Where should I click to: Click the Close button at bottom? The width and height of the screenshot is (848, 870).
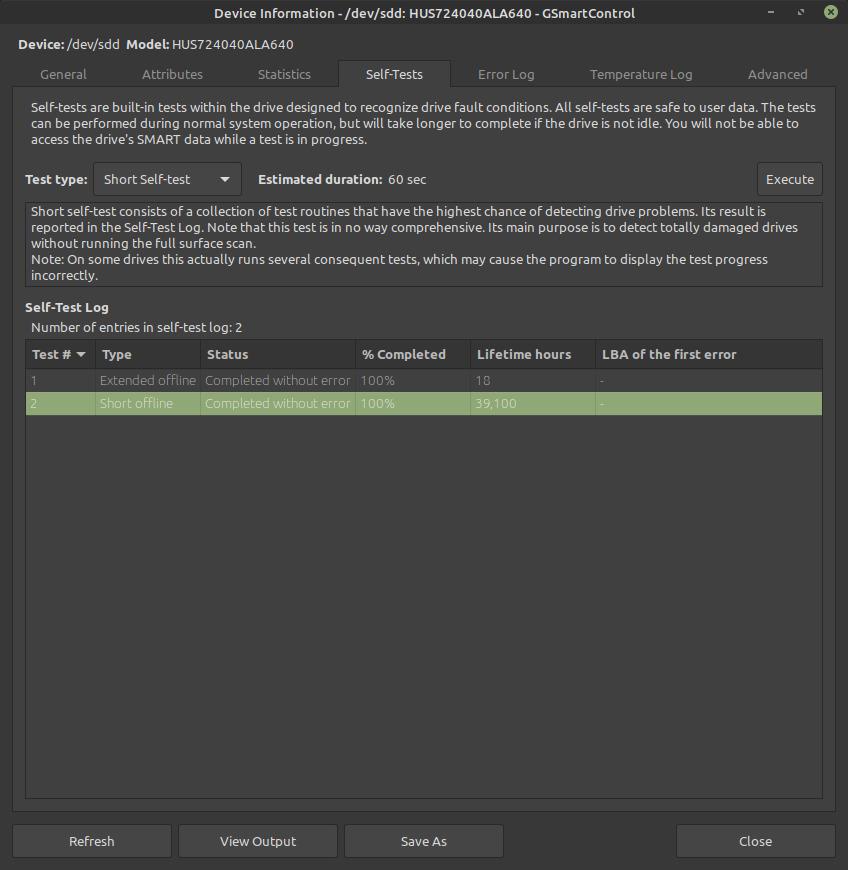pos(755,841)
